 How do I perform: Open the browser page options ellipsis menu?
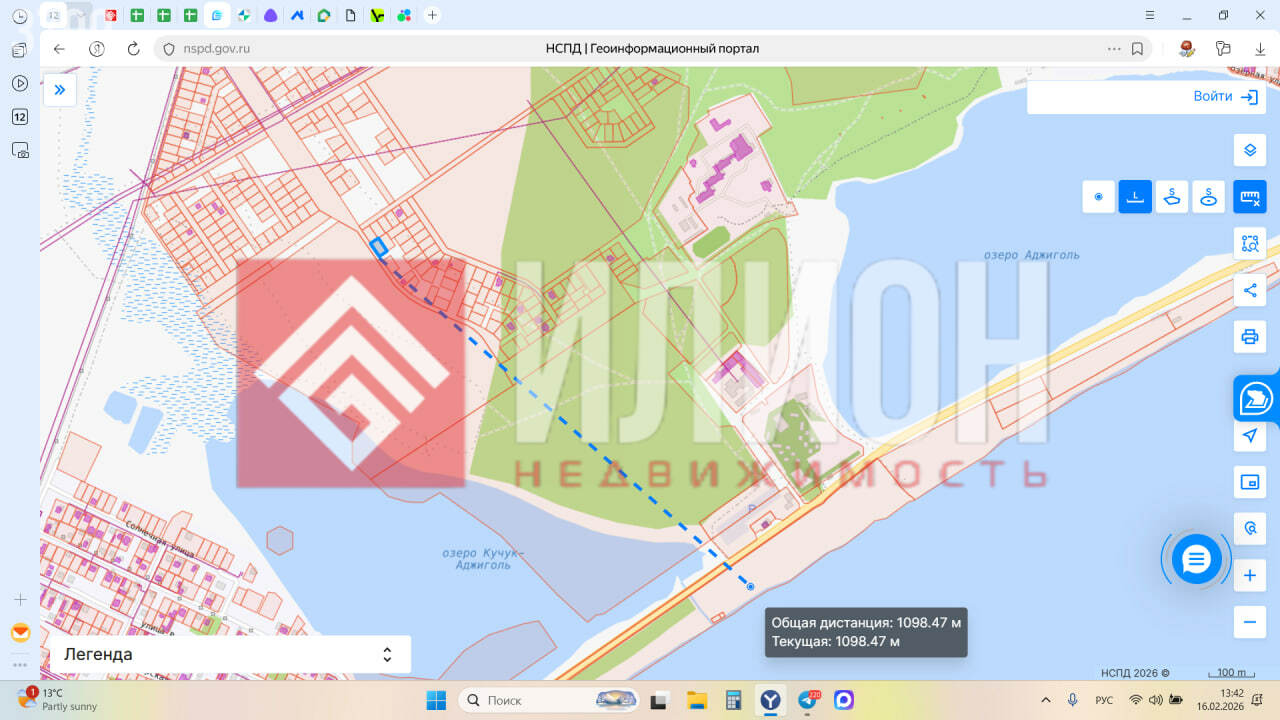pos(1114,49)
